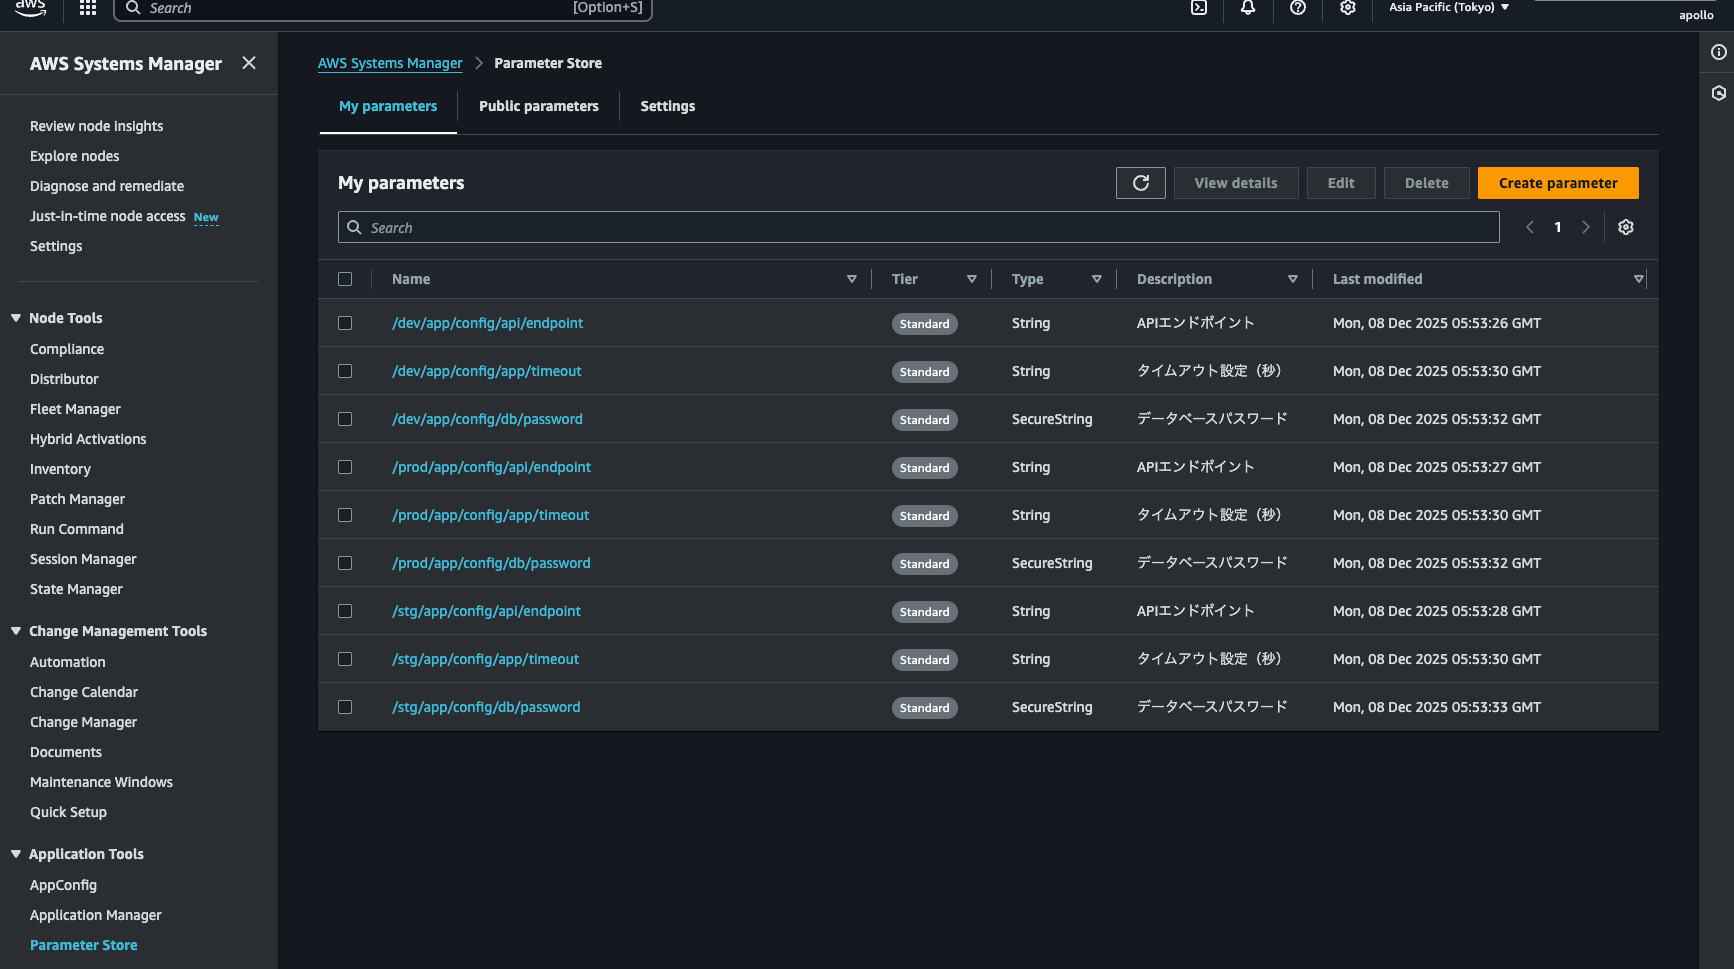
Task: Switch to the Public parameters tab
Action: click(x=538, y=106)
